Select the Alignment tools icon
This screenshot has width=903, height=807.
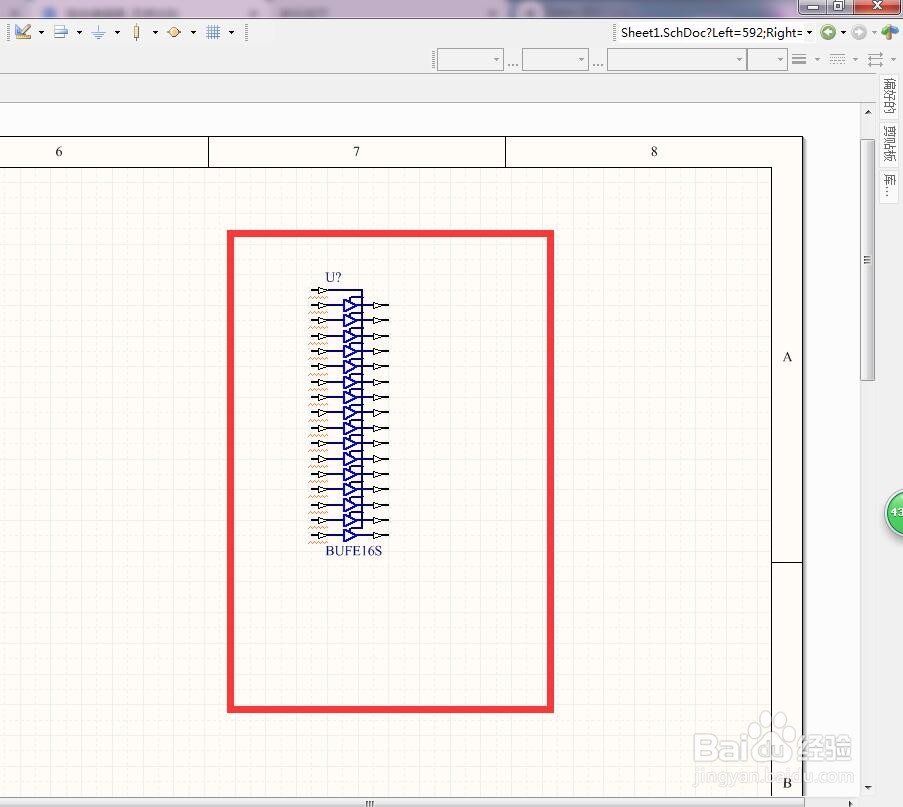[60, 32]
